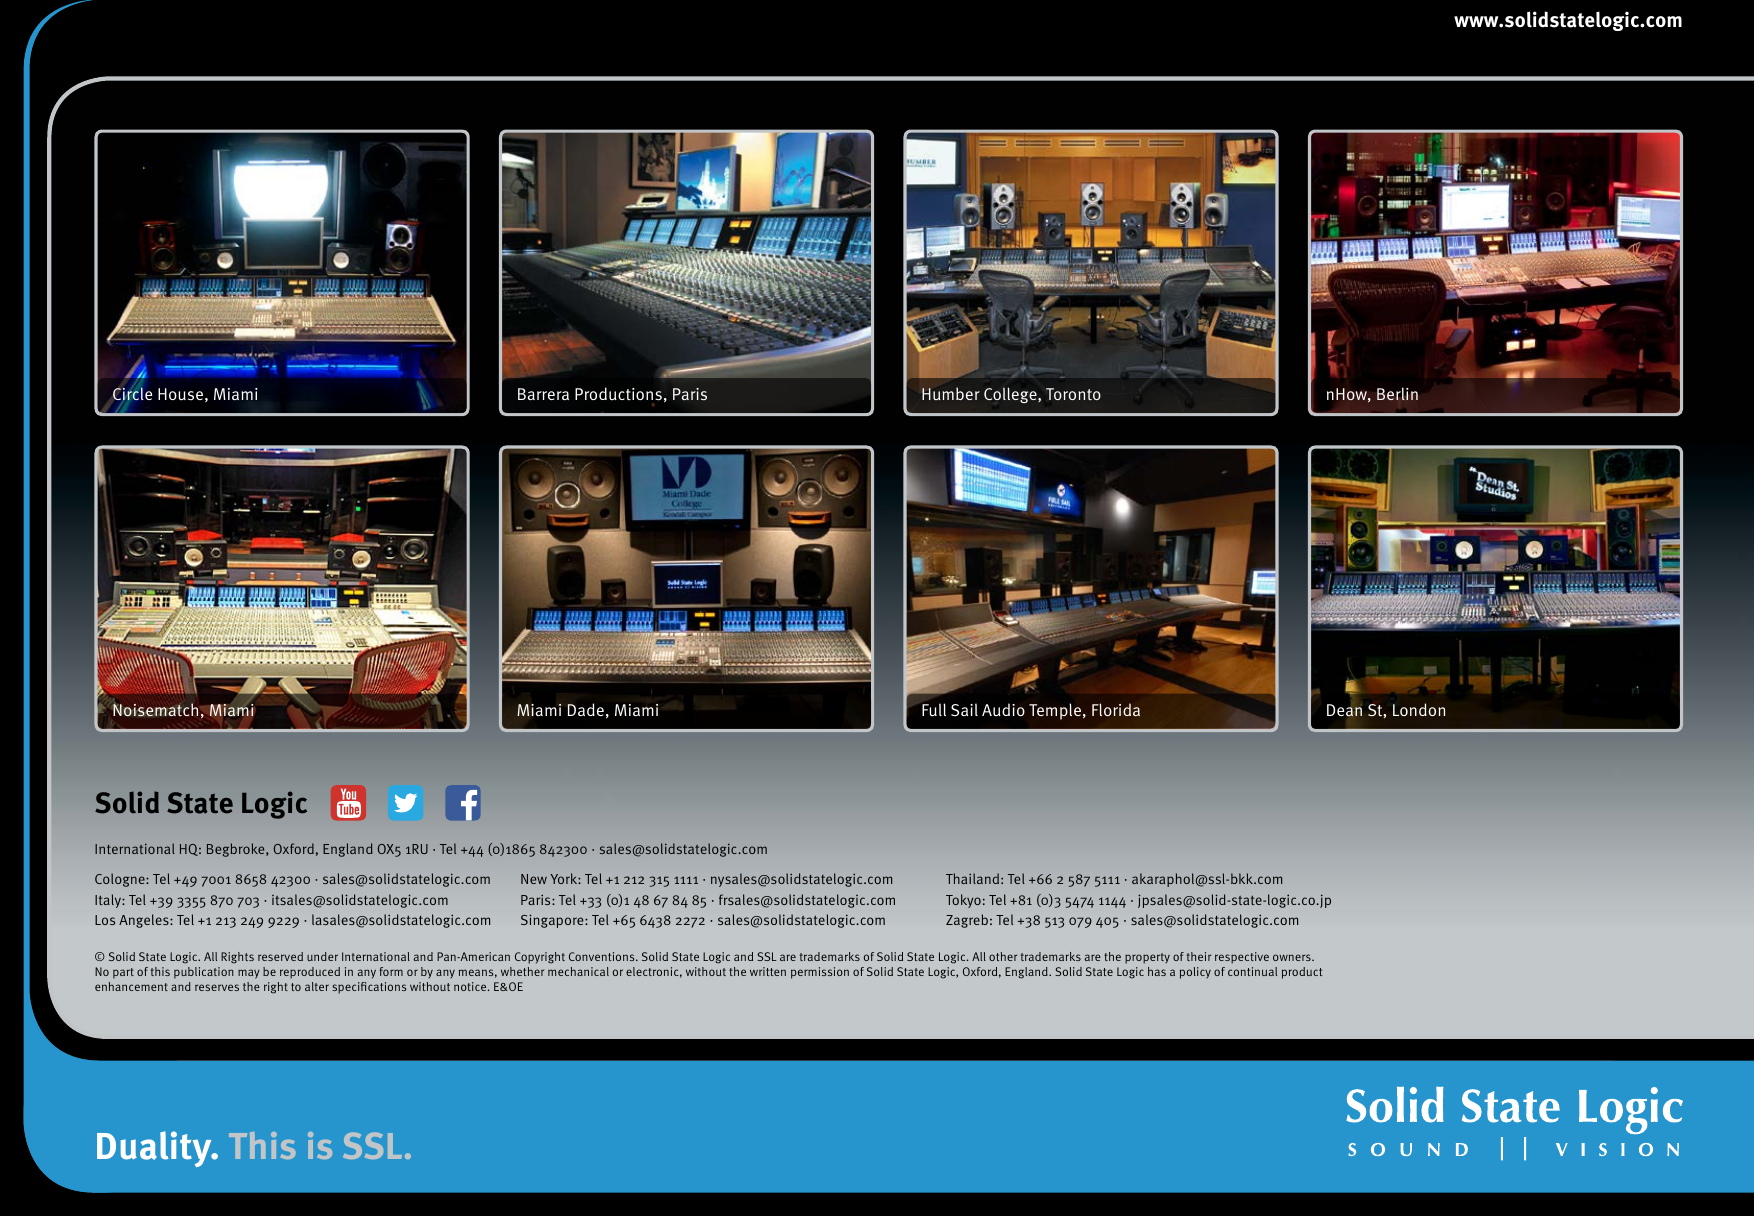Screen dimensions: 1754x1217
Task: Click the 'Italy: Tel +39 3355 870 703' text
Action: tap(177, 900)
